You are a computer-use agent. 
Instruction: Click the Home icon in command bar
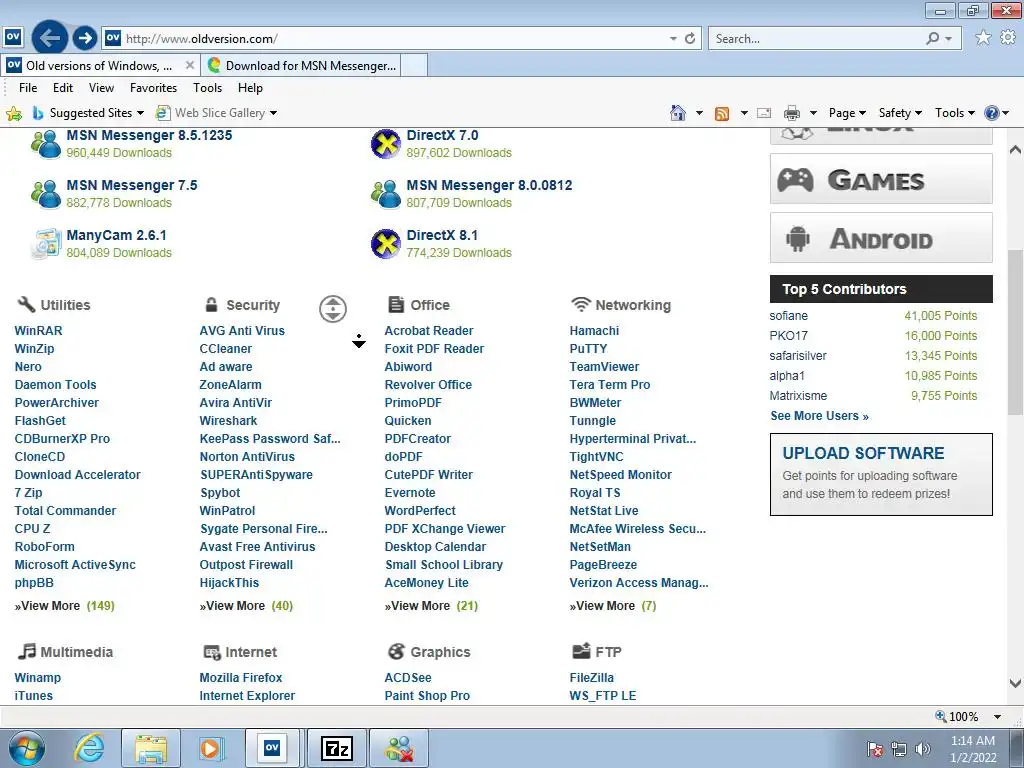coord(678,113)
